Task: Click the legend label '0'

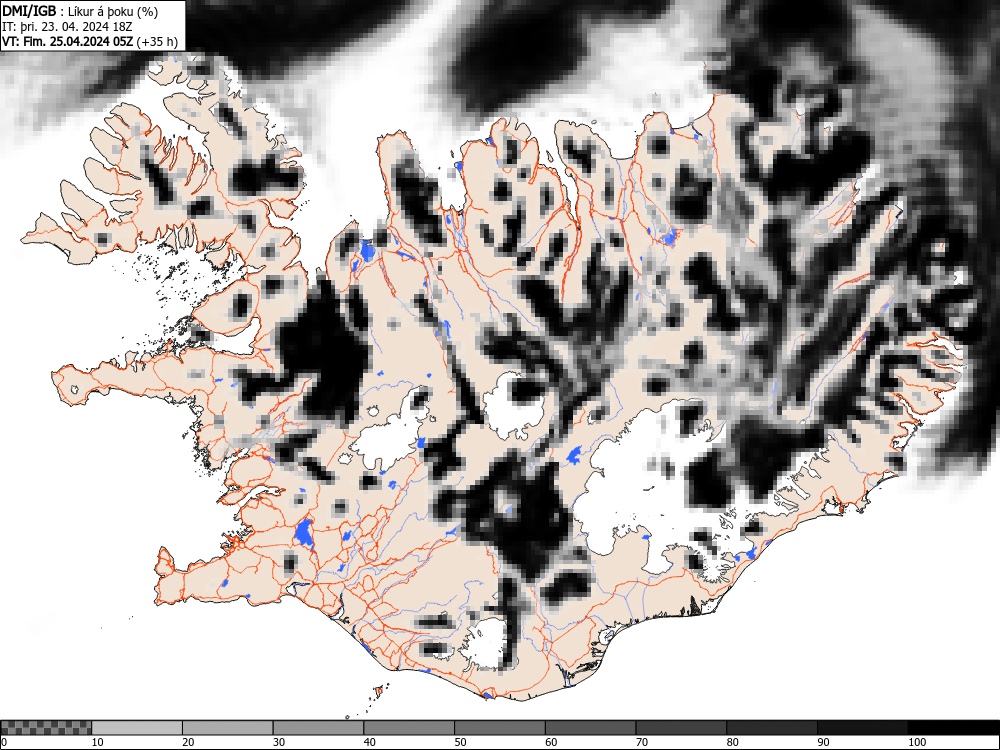Action: point(4,742)
